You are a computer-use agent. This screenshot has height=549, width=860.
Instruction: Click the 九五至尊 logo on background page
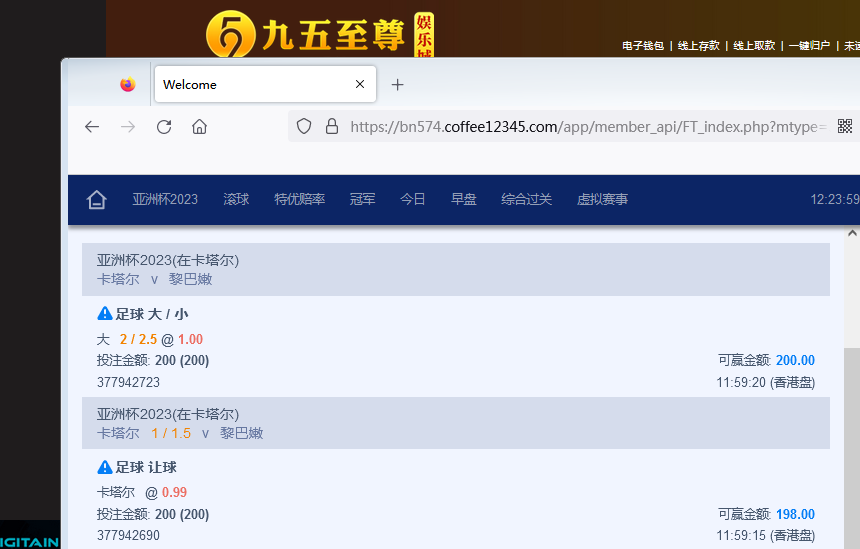(x=320, y=34)
